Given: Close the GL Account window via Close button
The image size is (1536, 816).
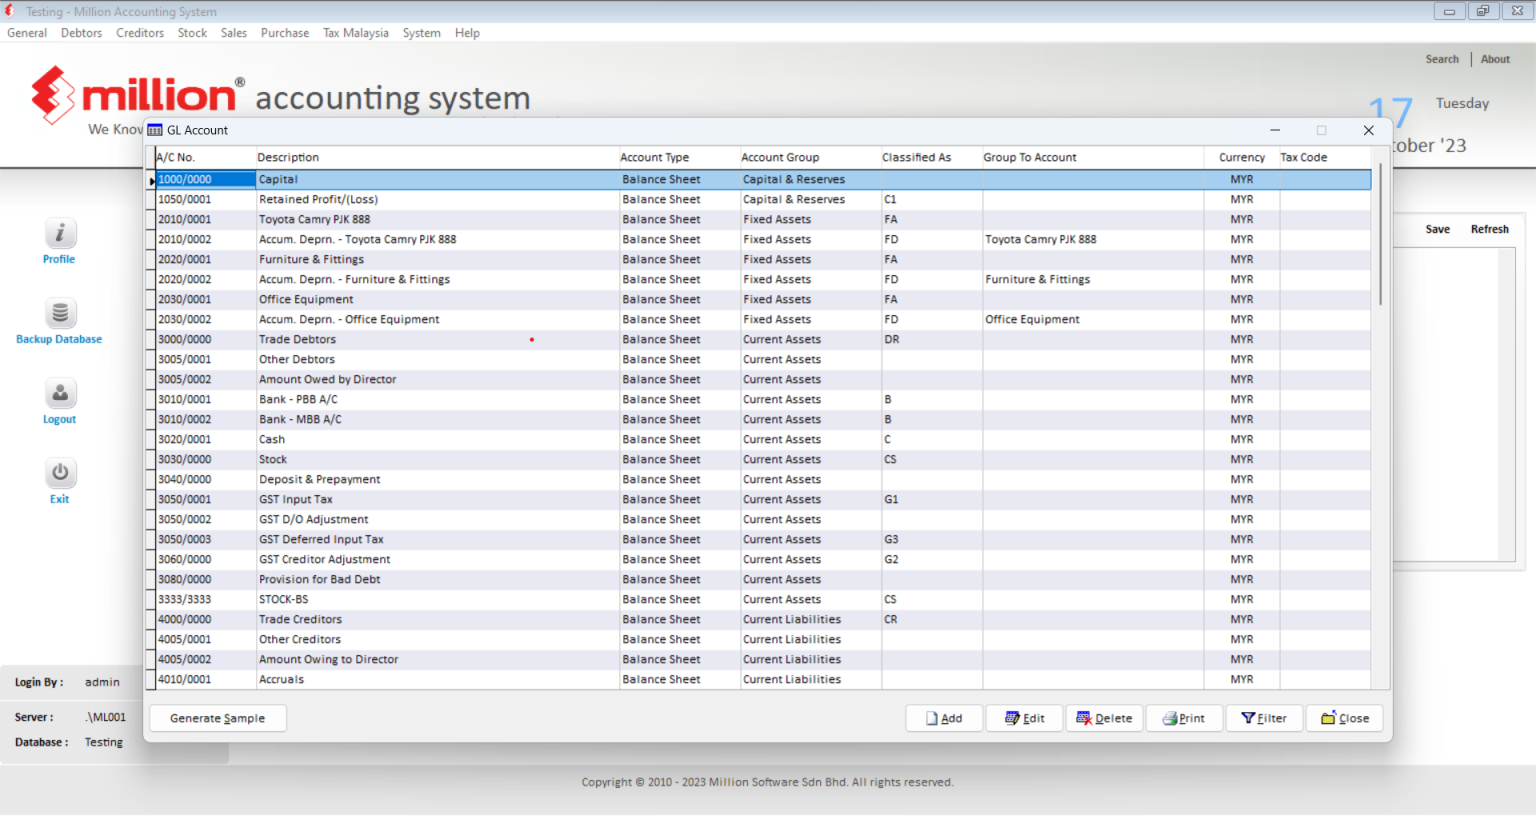Looking at the screenshot, I should 1344,718.
